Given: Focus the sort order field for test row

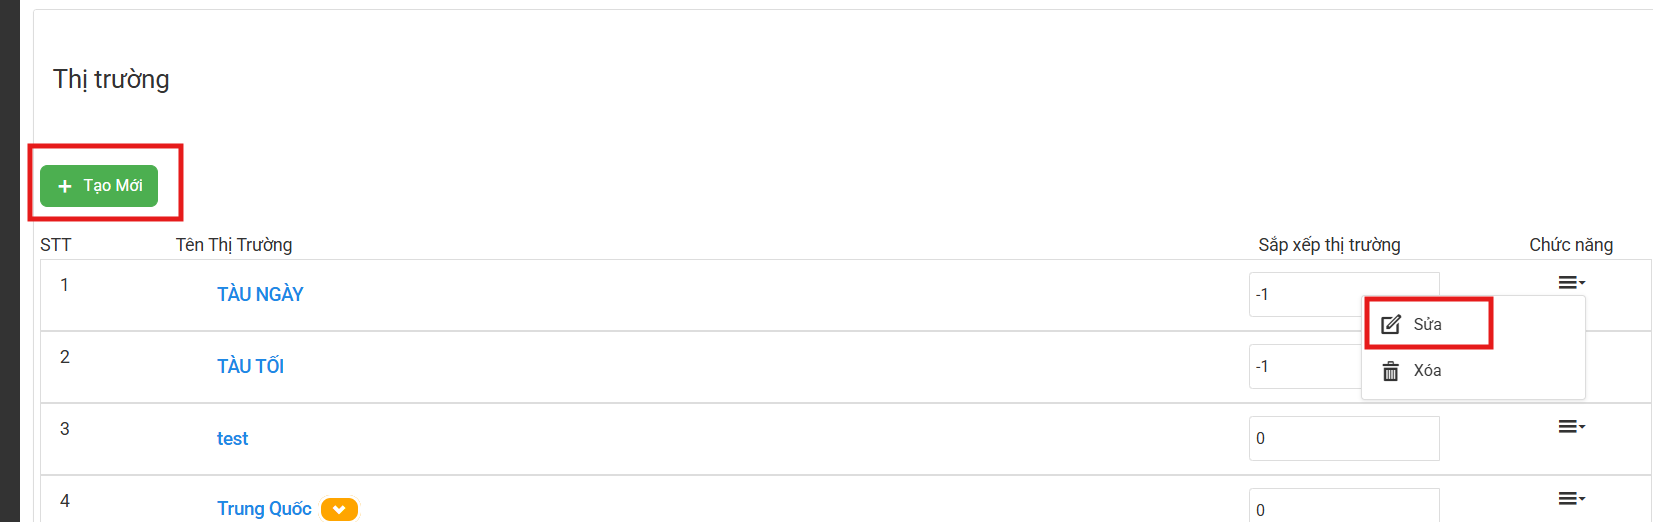Looking at the screenshot, I should click(1344, 438).
